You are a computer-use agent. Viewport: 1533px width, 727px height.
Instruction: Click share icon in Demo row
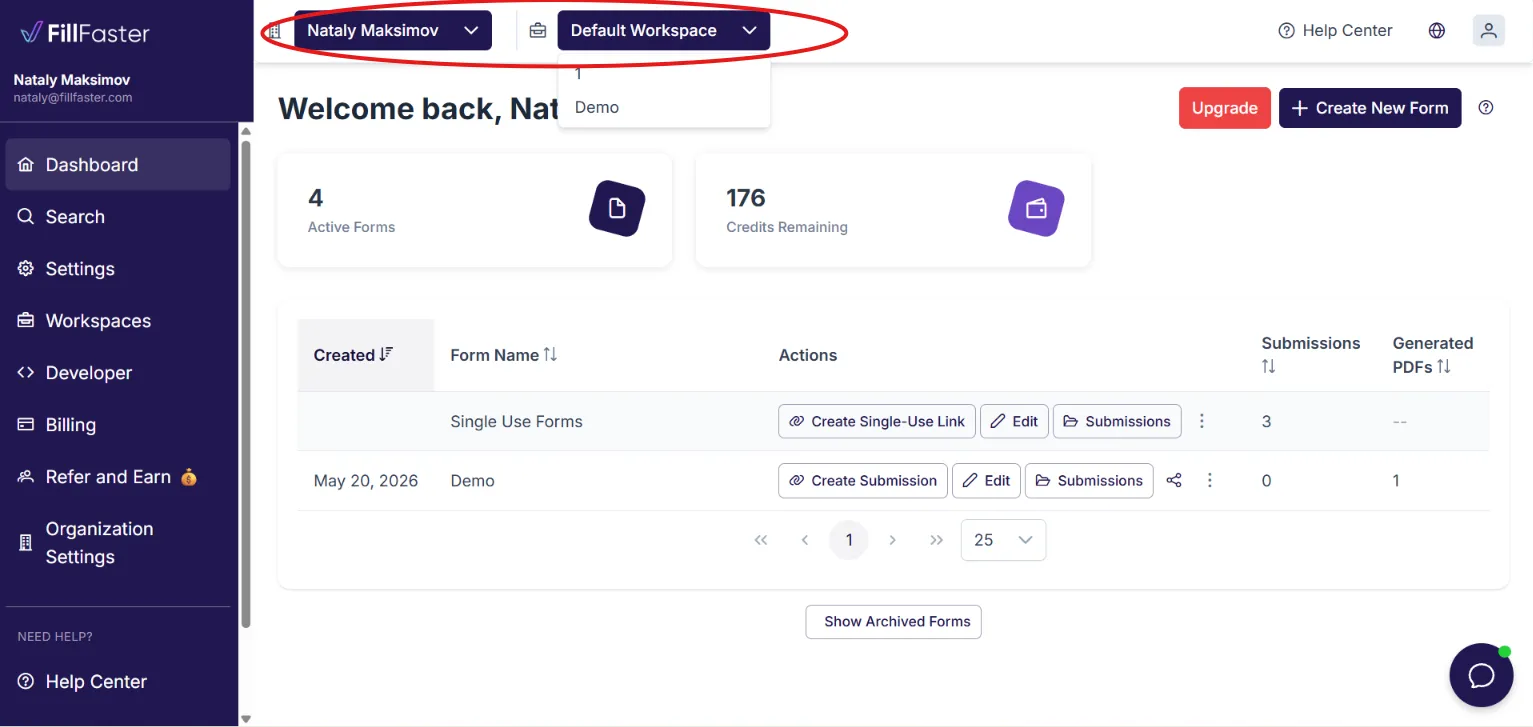(1174, 480)
